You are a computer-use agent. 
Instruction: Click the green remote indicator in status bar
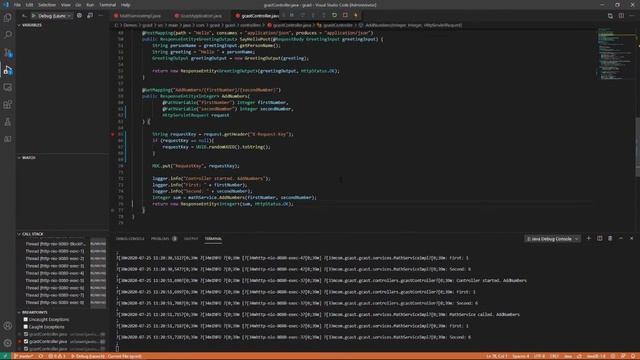pyautogui.click(x=5, y=356)
